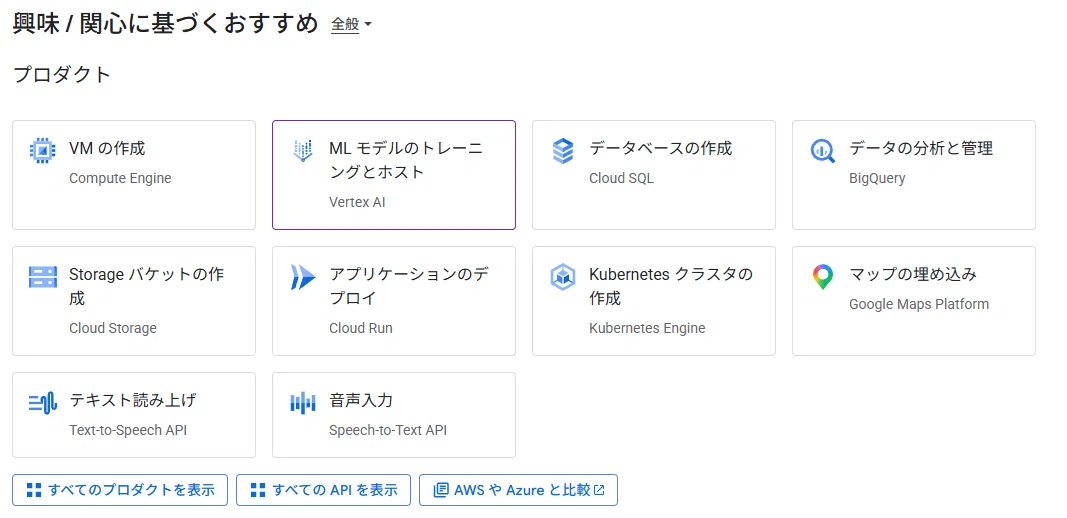Screen dimensions: 1067x518
Task: Click the Cloud Storage bucket icon
Action: click(43, 276)
